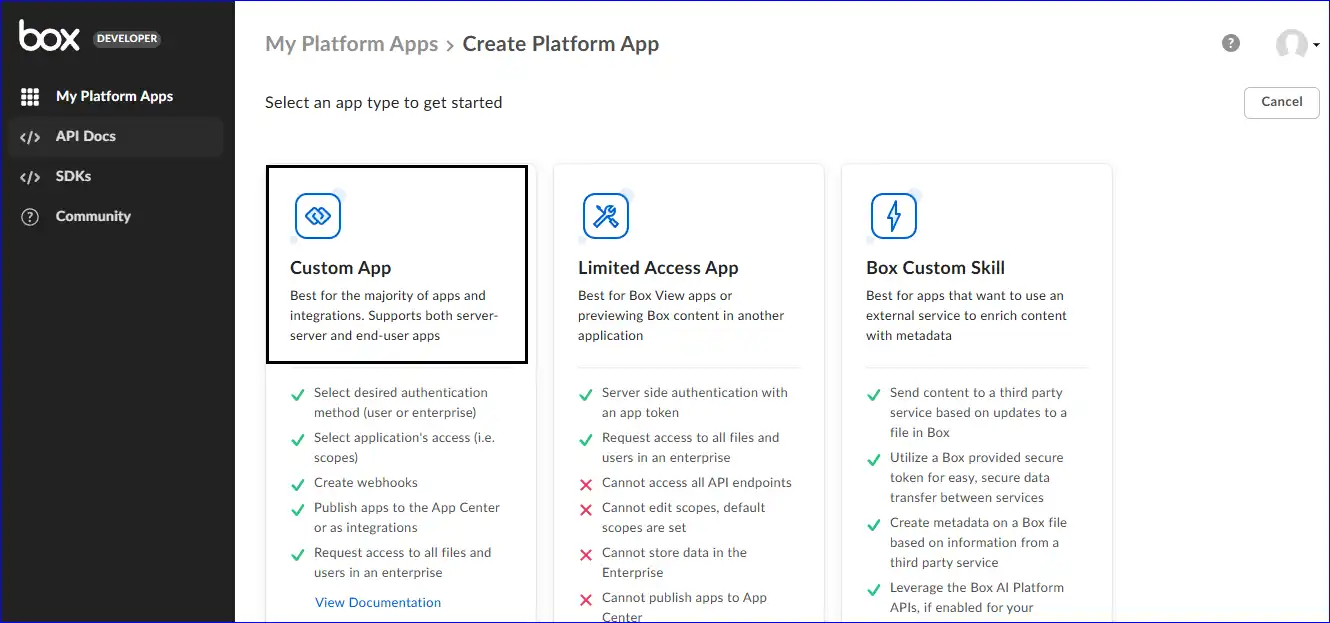Click the My Platform Apps grid icon

pyautogui.click(x=30, y=97)
